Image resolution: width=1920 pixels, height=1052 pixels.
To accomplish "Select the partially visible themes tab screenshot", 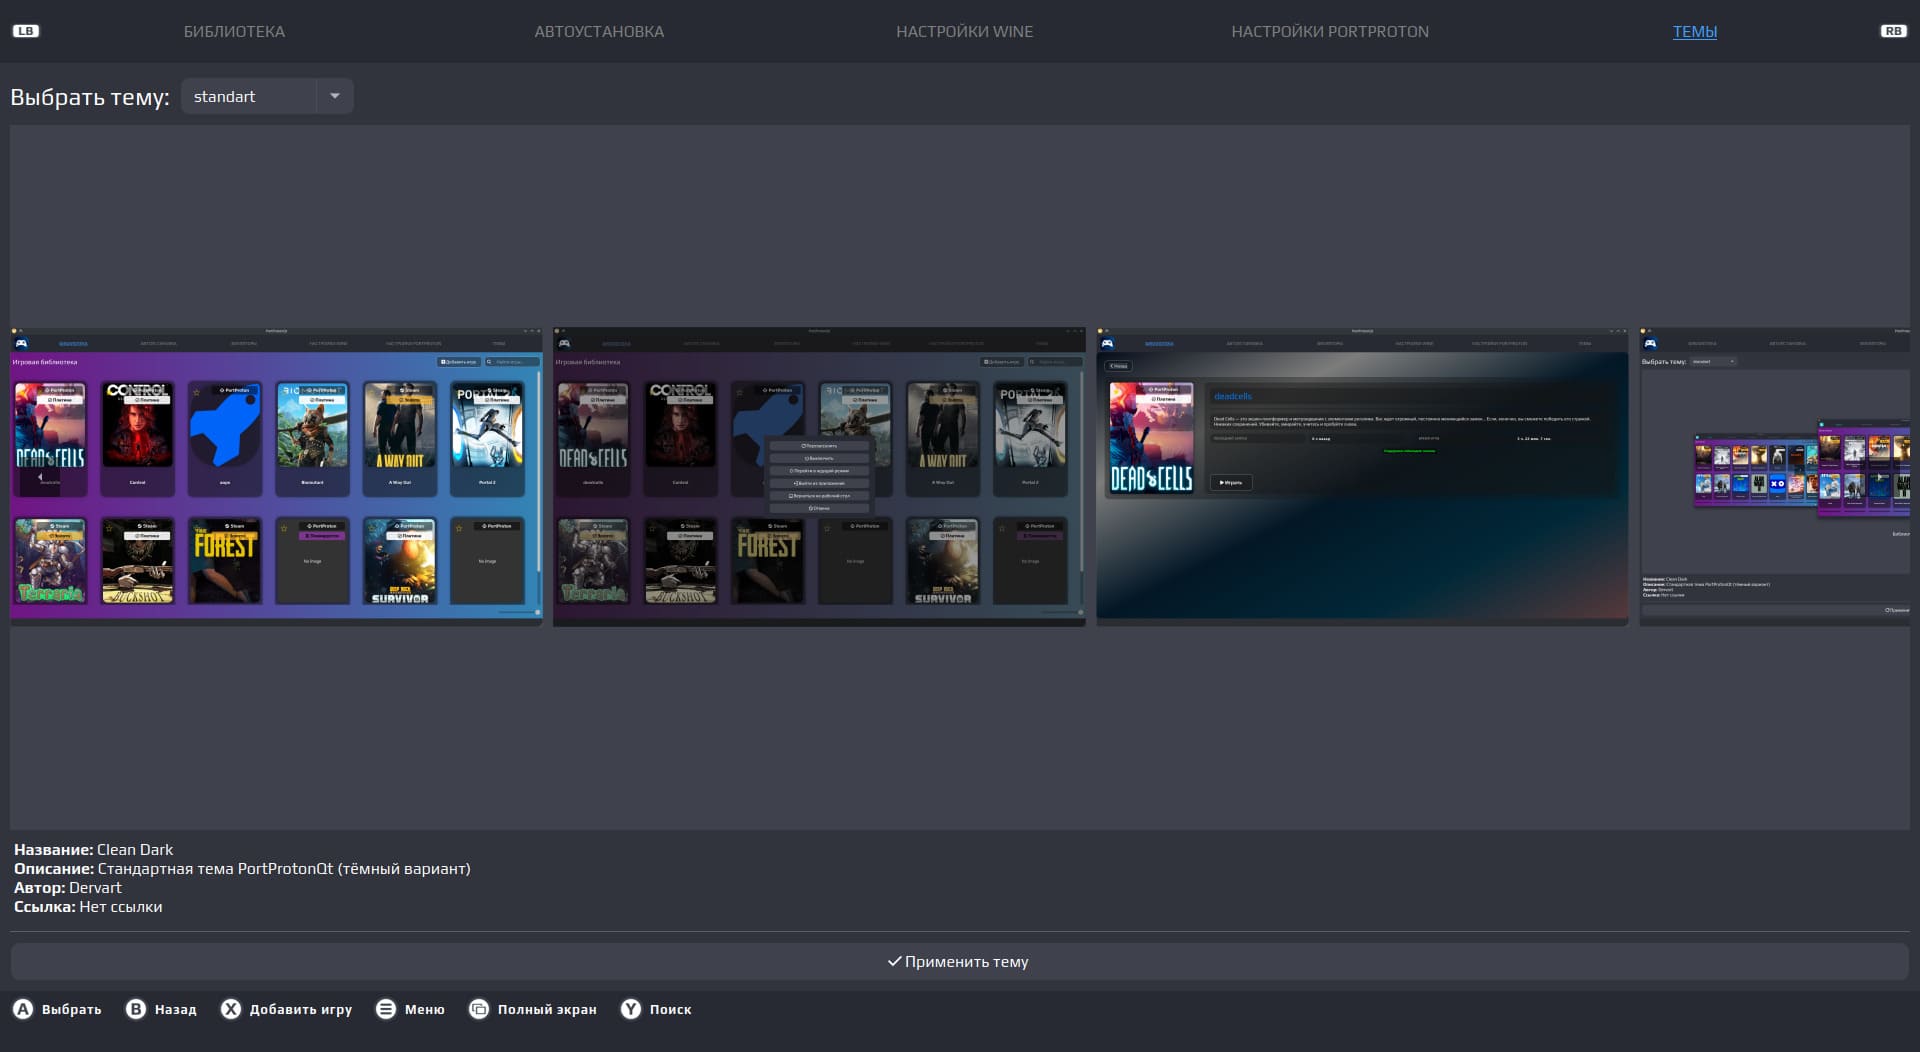I will 1775,477.
